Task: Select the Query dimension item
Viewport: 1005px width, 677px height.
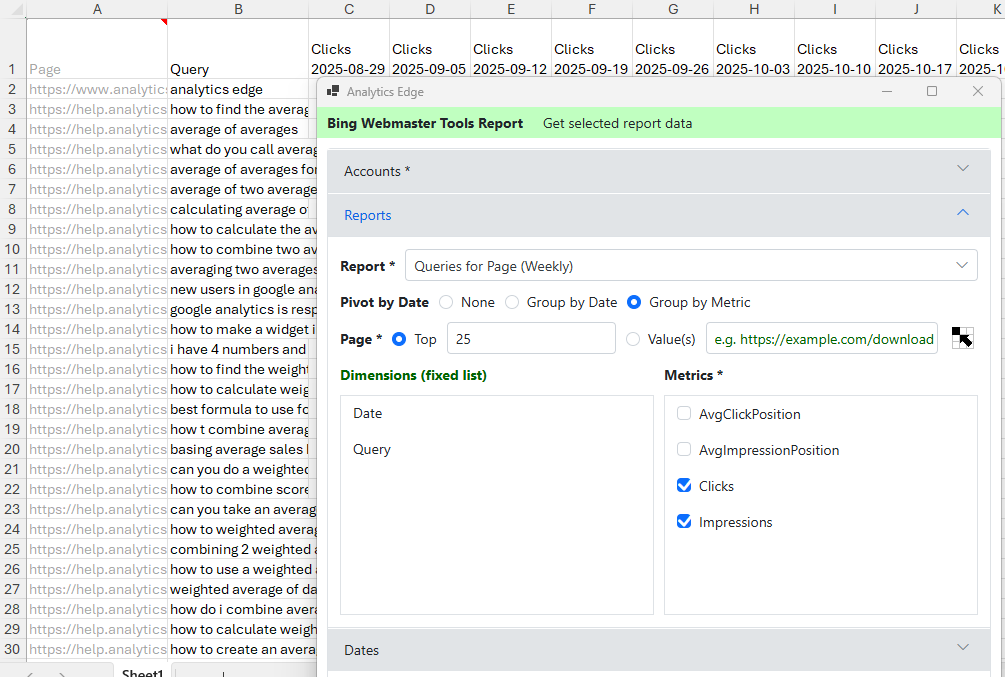Action: [372, 450]
